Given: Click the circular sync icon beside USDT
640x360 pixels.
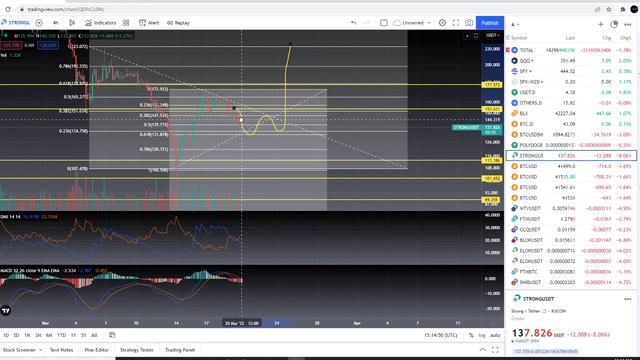Looking at the screenshot, I should pos(476,36).
